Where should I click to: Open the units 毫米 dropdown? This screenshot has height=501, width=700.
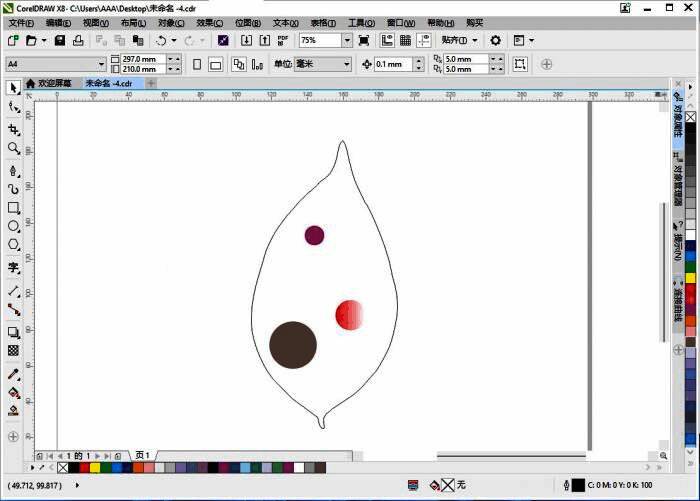point(346,64)
